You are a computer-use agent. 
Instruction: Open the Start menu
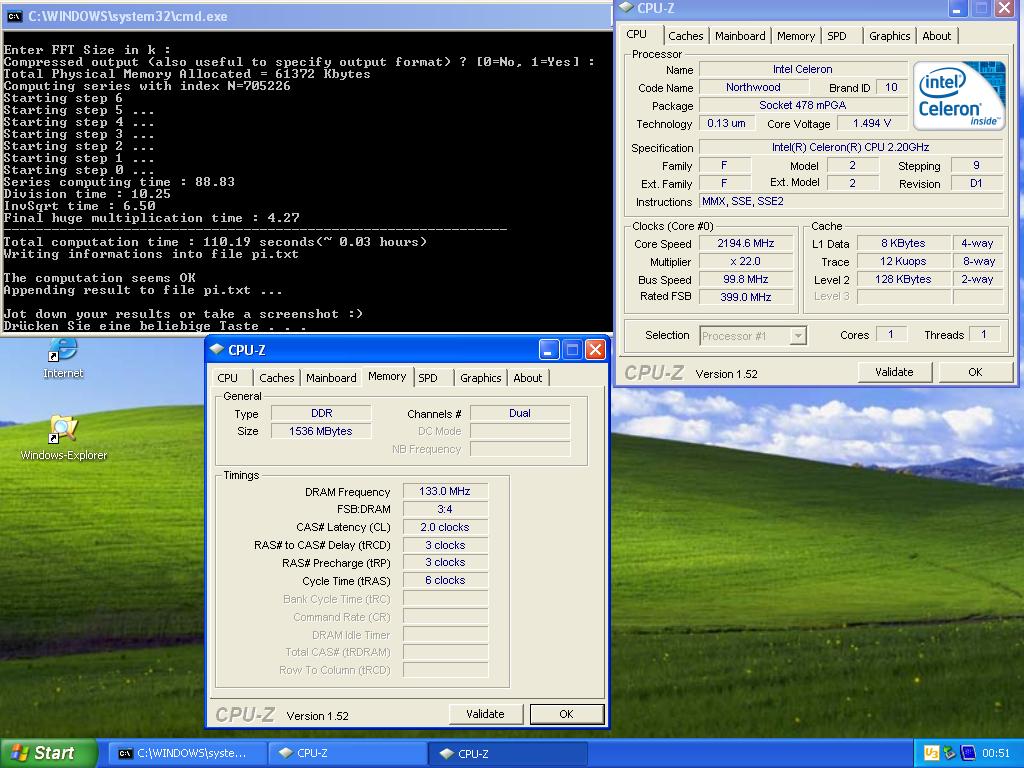pos(48,753)
